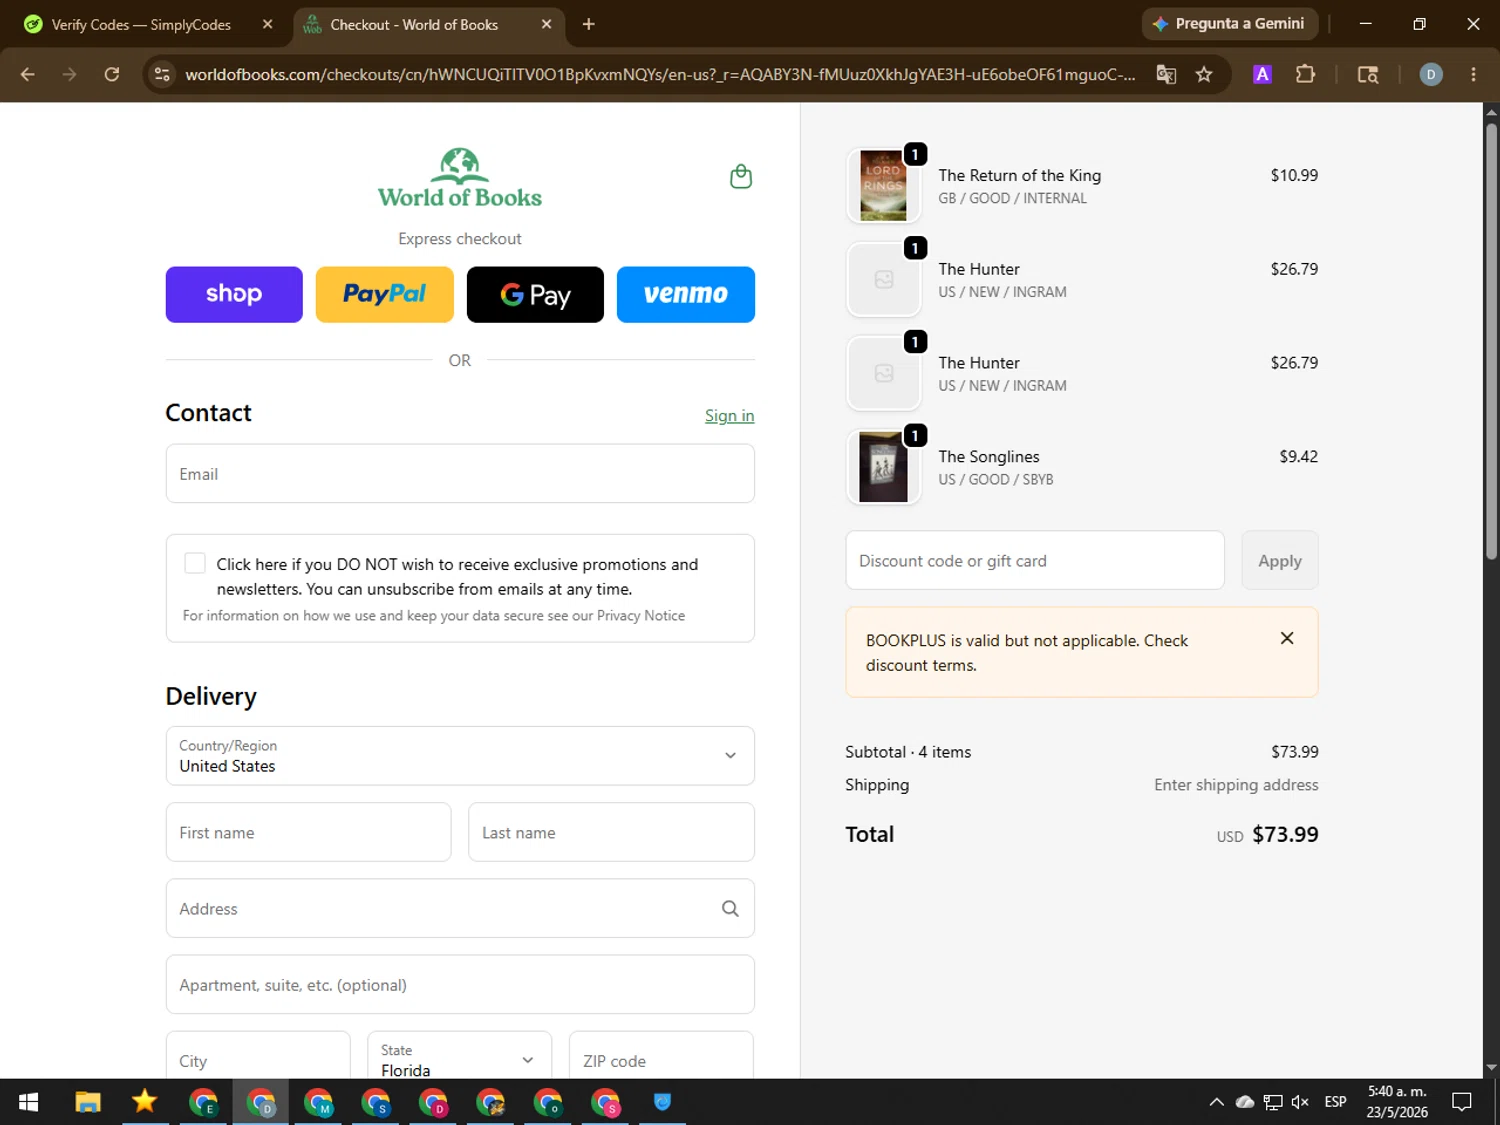
Task: Click the ZIP code field
Action: click(661, 1055)
